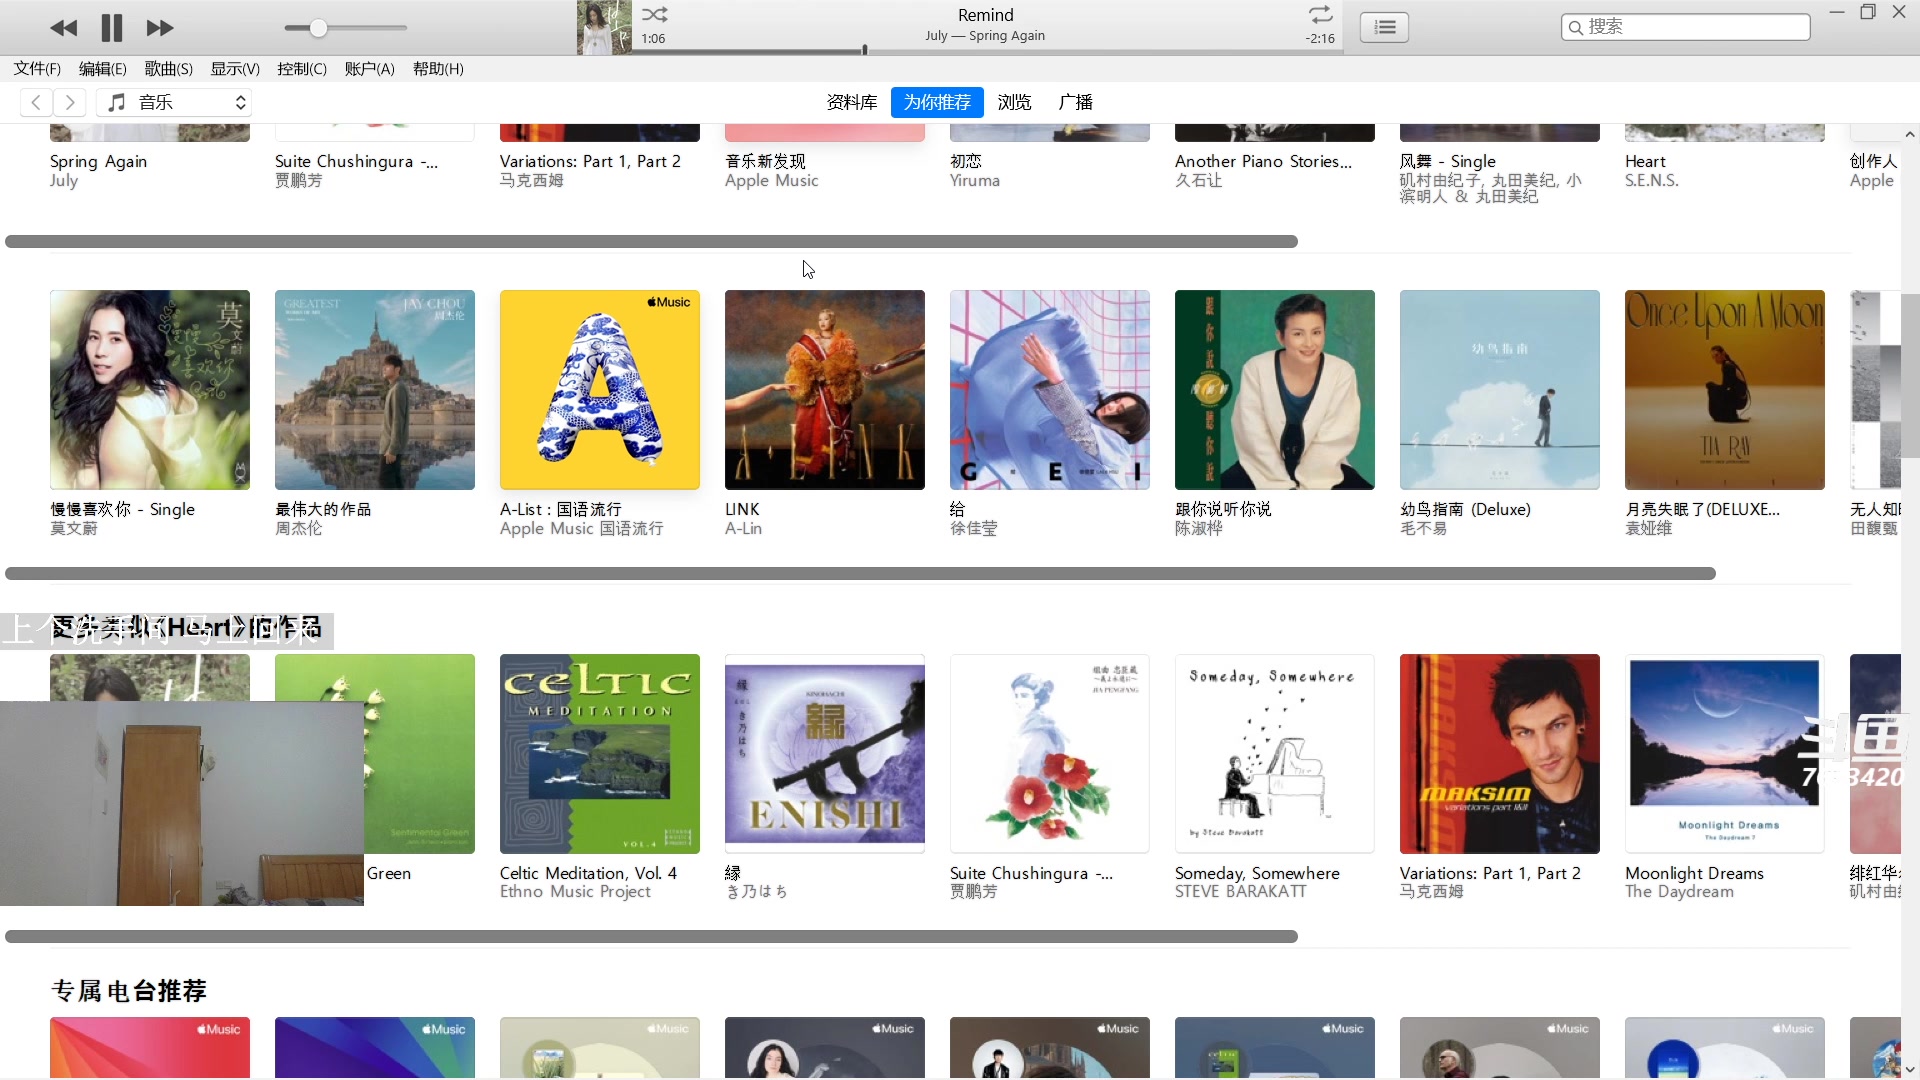Switch to the 广播 tab
The image size is (1920, 1080).
[x=1076, y=102]
